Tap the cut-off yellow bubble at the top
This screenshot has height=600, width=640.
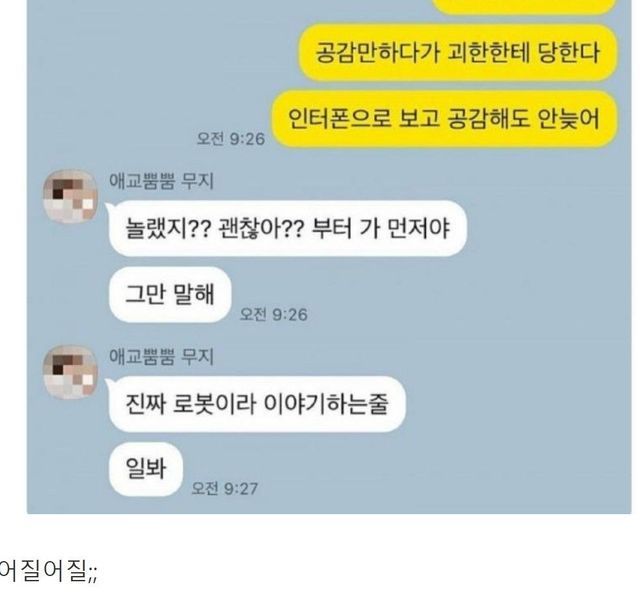[524, 7]
